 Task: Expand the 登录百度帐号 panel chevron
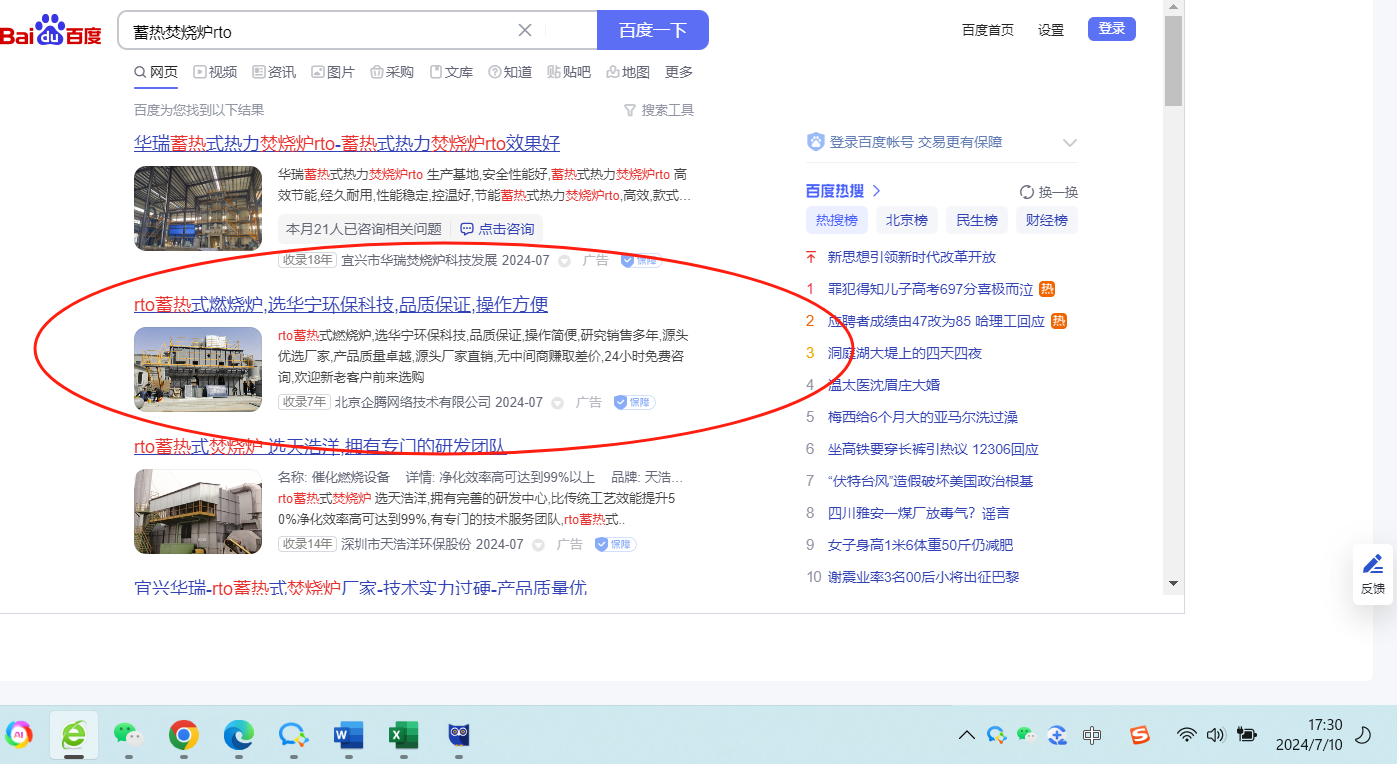[x=1069, y=142]
